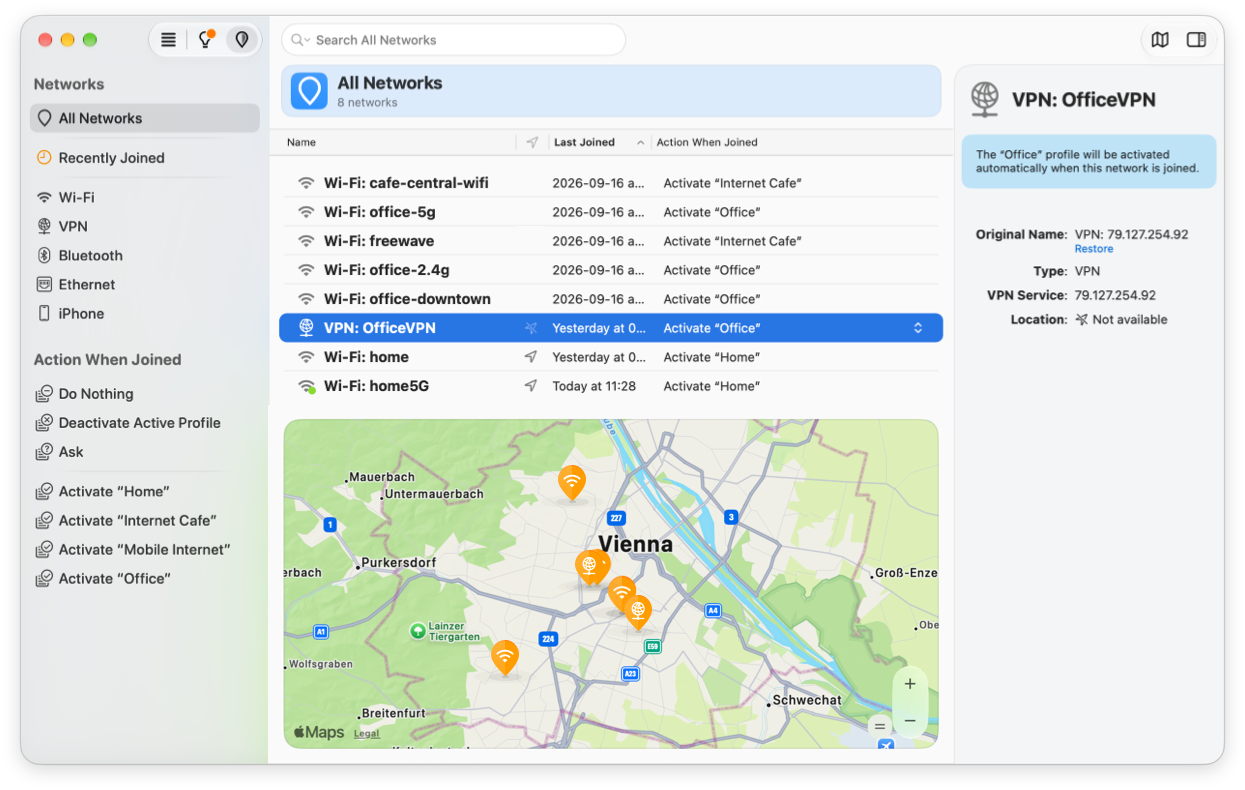Toggle the location column header icon
The image size is (1245, 790).
pyautogui.click(x=532, y=142)
